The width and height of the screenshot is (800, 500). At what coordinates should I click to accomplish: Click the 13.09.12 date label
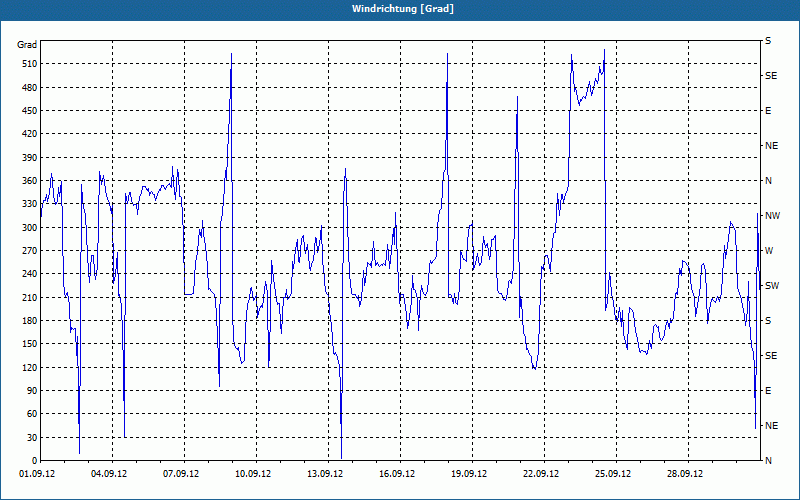tap(325, 474)
